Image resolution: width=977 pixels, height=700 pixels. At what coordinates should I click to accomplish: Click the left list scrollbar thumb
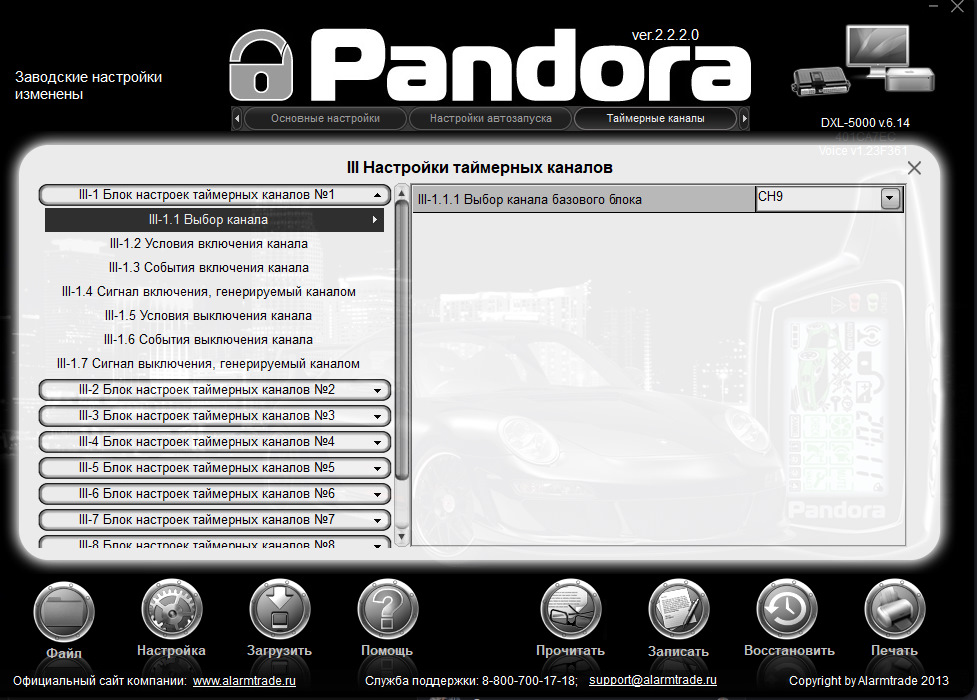(402, 340)
